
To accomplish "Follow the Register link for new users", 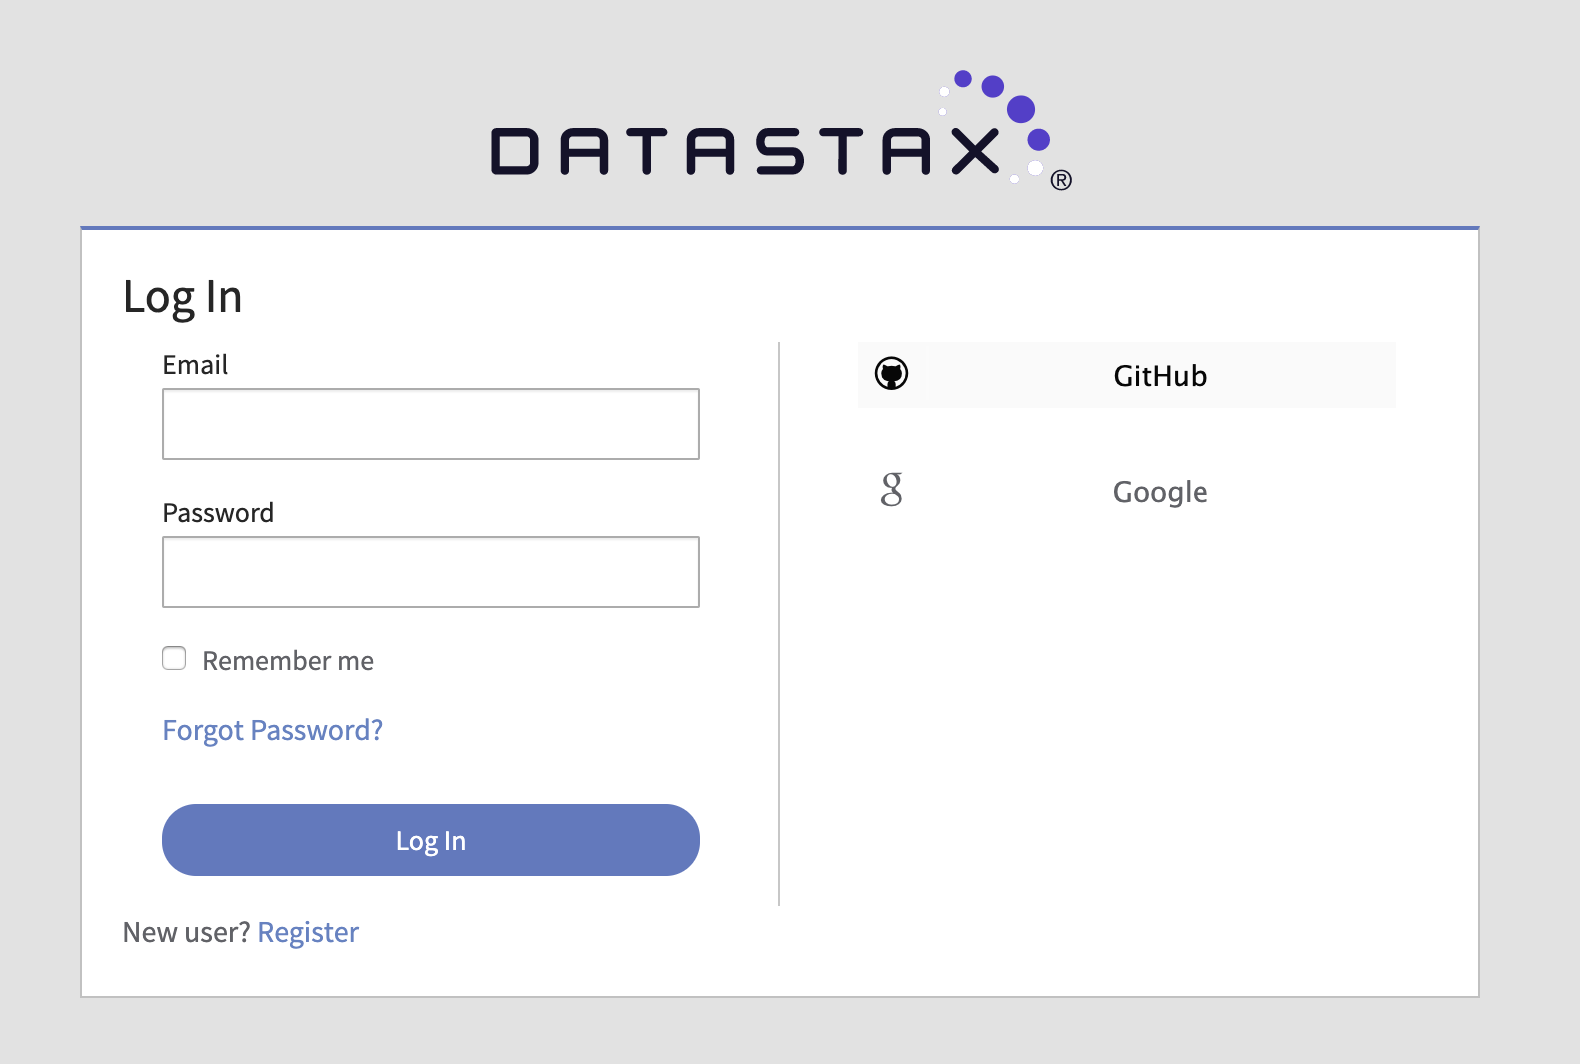I will click(x=308, y=932).
